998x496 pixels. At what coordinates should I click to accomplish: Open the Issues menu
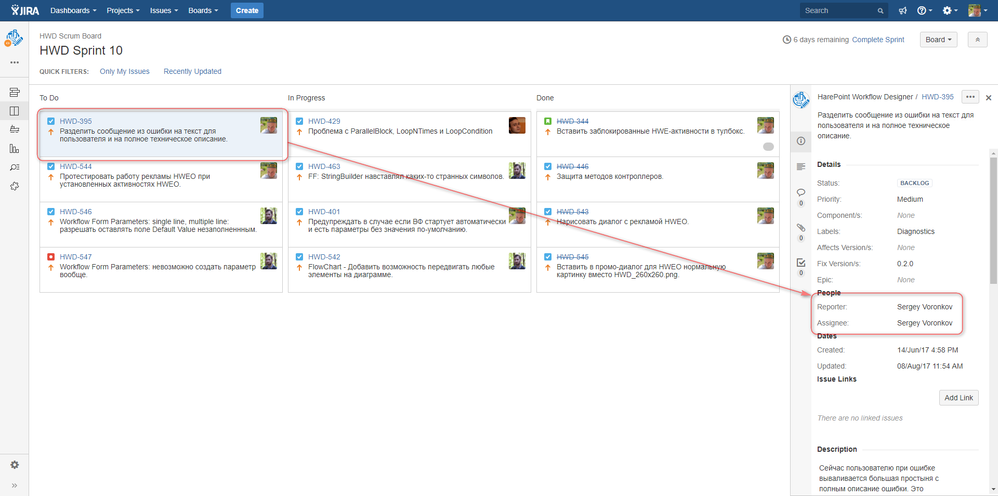(x=164, y=11)
